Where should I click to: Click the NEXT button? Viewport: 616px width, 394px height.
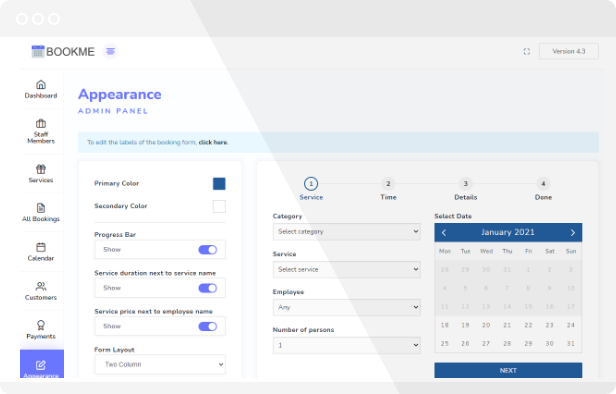point(508,370)
